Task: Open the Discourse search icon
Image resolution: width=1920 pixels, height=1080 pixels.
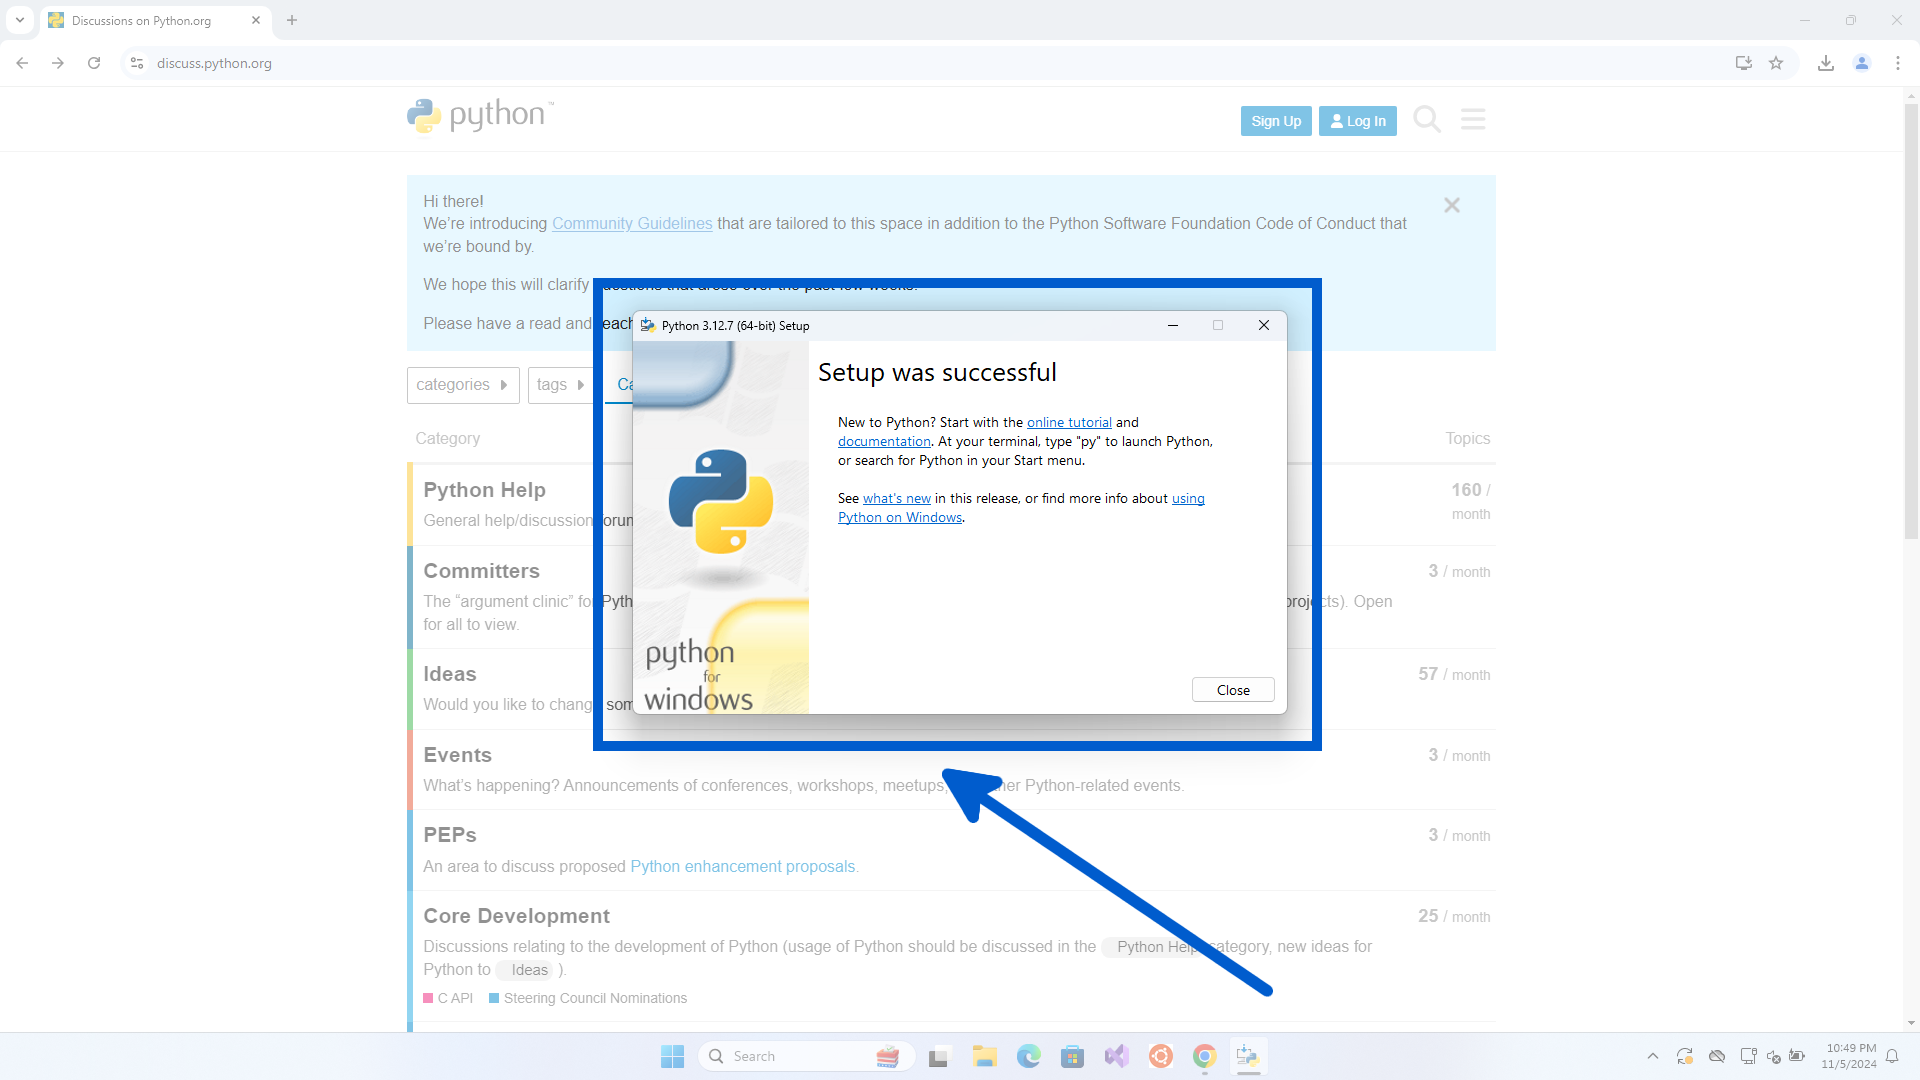Action: pyautogui.click(x=1426, y=119)
